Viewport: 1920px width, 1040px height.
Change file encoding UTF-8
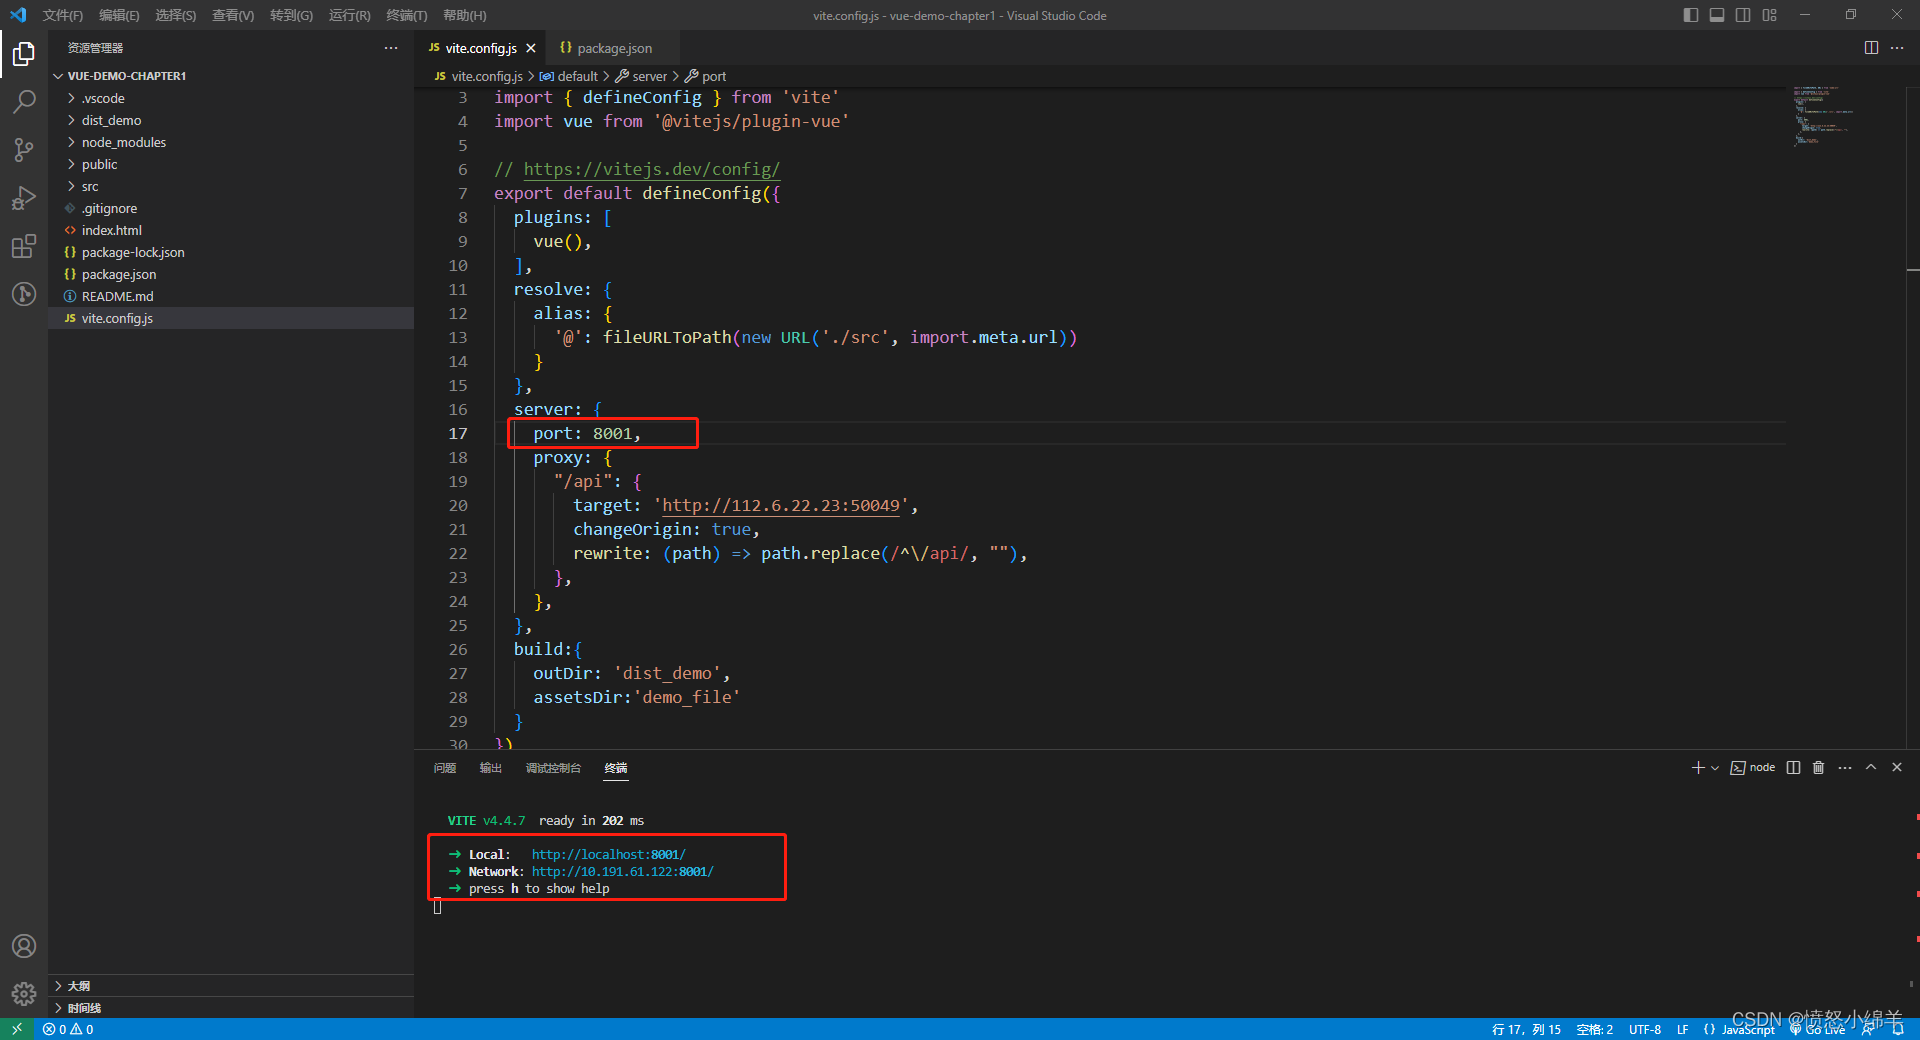click(x=1645, y=1029)
